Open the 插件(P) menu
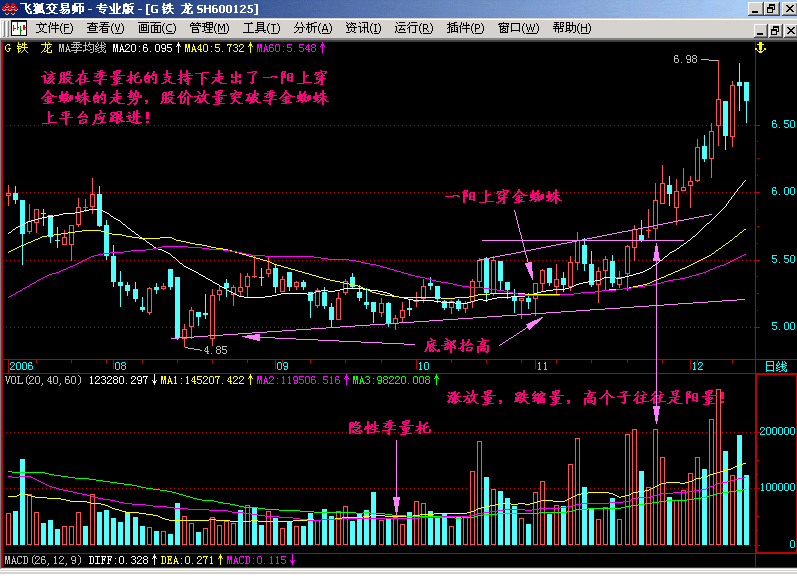This screenshot has width=797, height=578. point(465,28)
